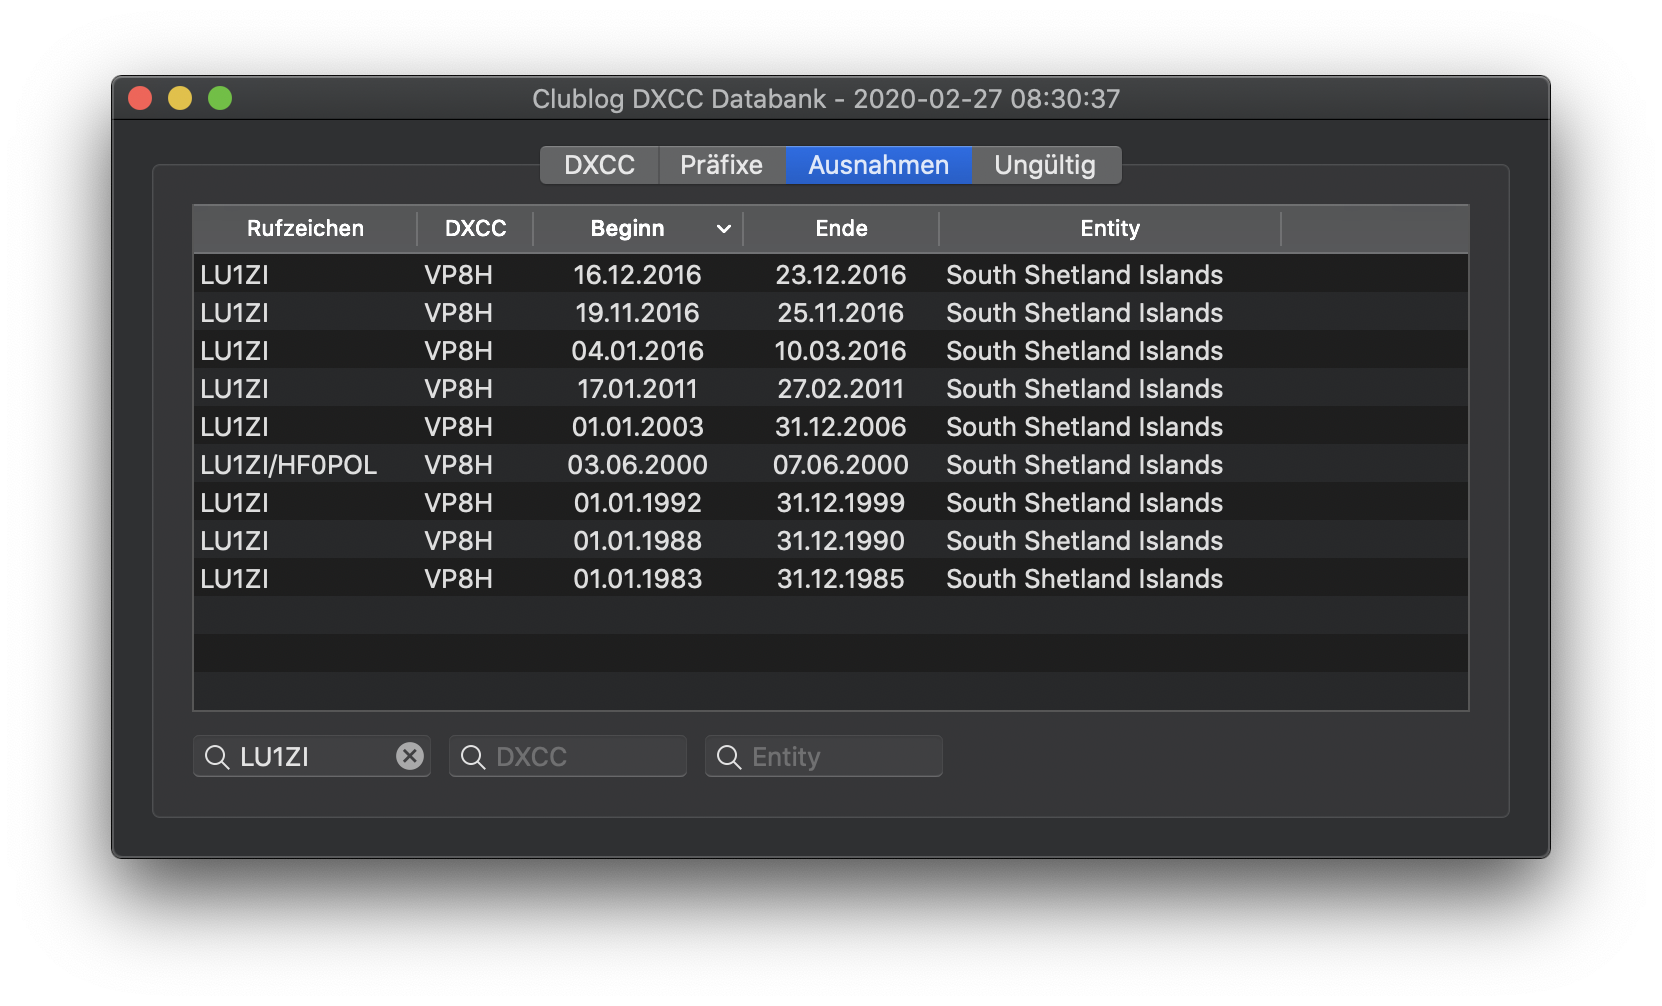Image resolution: width=1662 pixels, height=1006 pixels.
Task: Click the end date 07.06.2000
Action: click(x=841, y=465)
